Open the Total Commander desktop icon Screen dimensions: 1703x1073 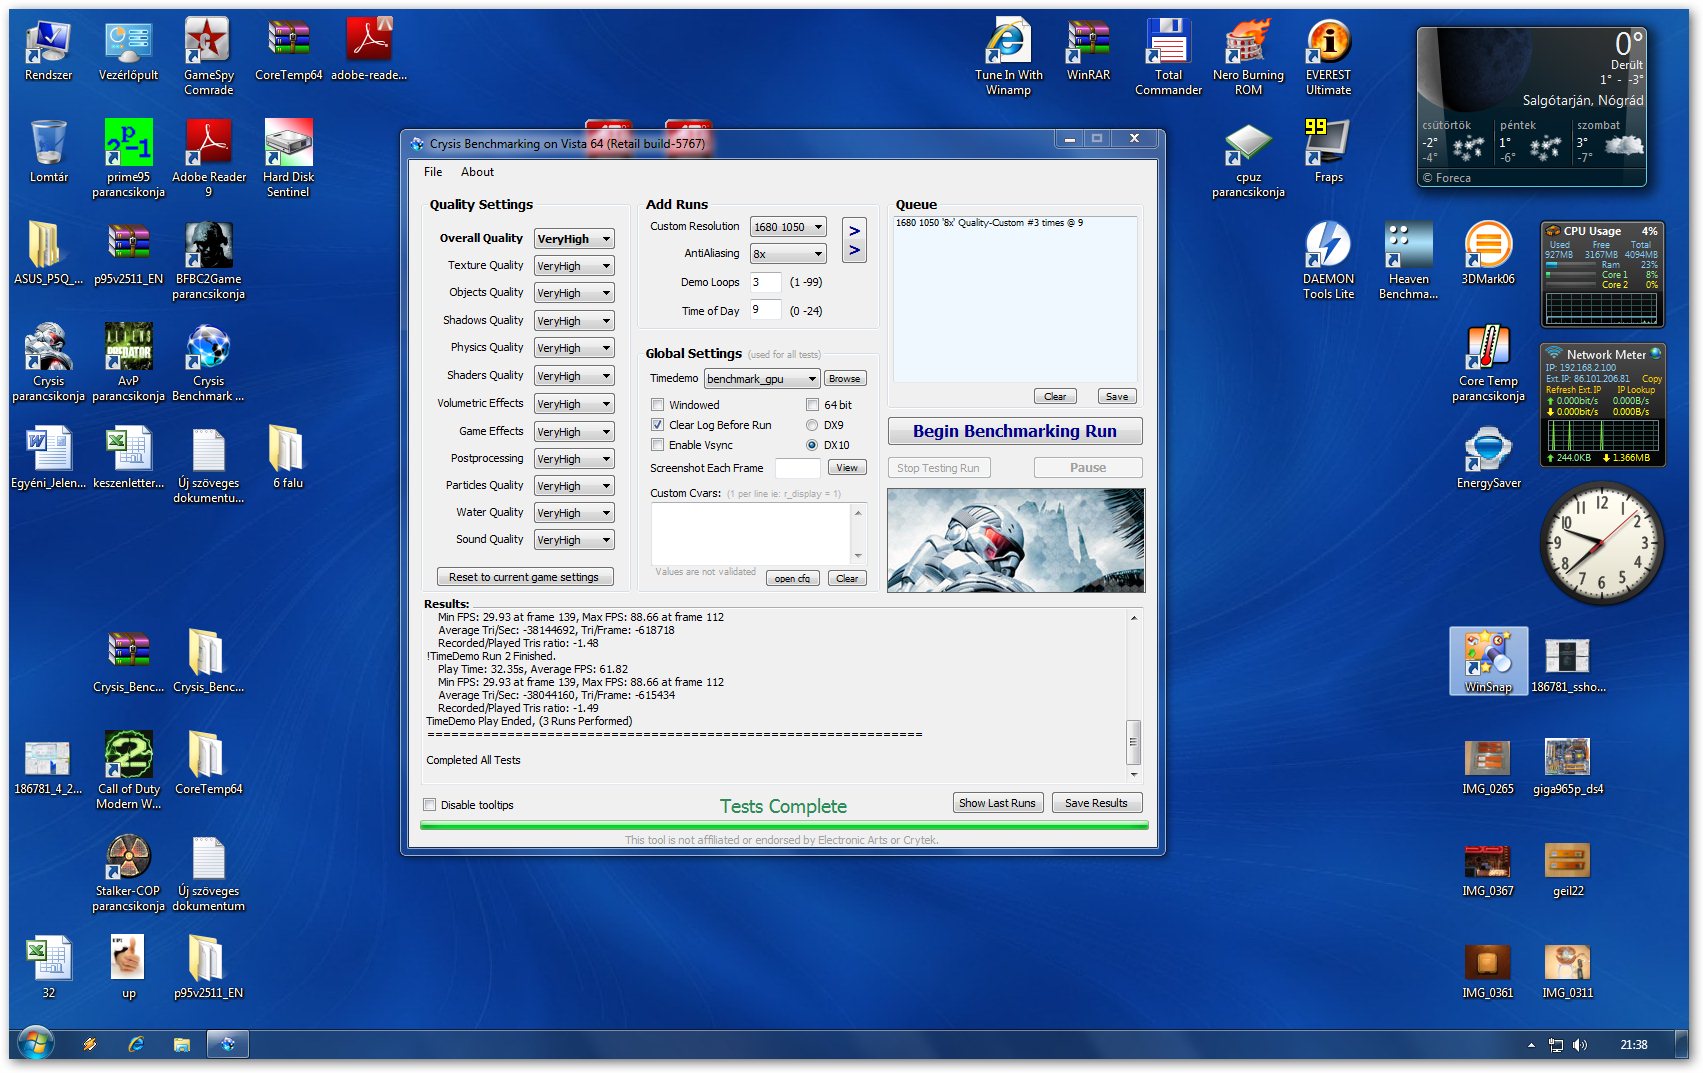click(x=1168, y=56)
